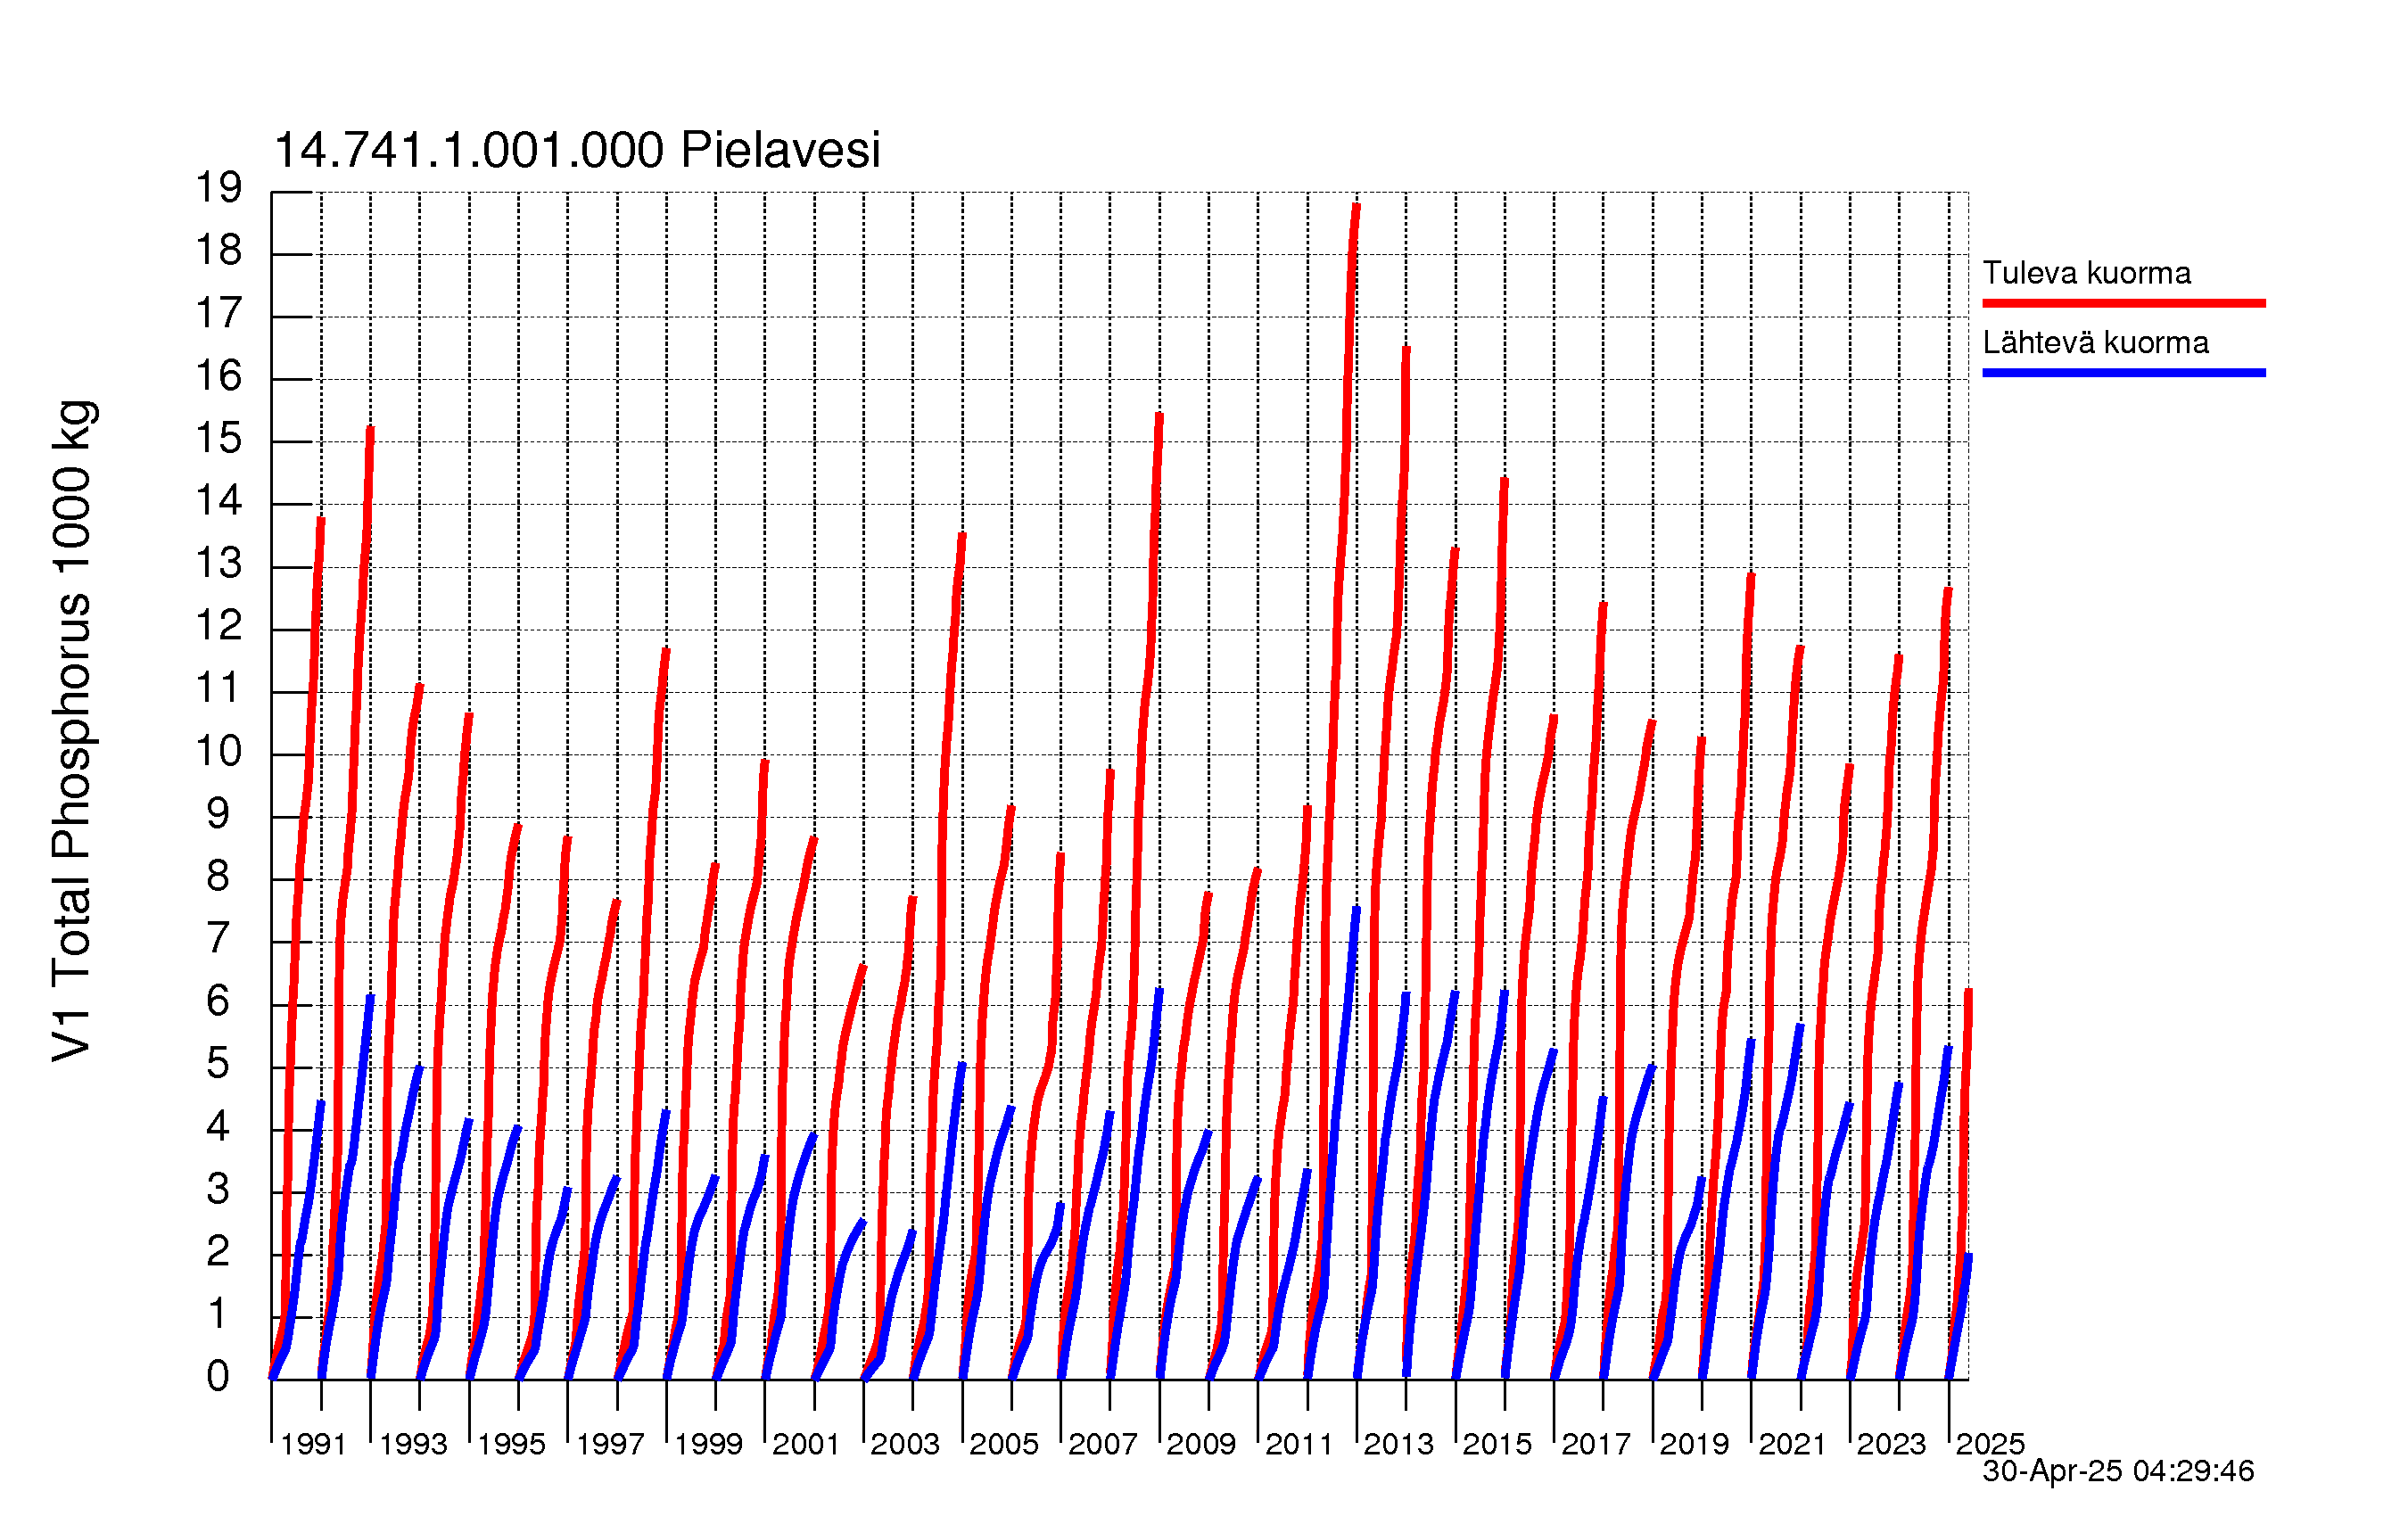Click the y-axis tick value 1
Viewport: 2408px width, 1516px height.
(218, 1314)
